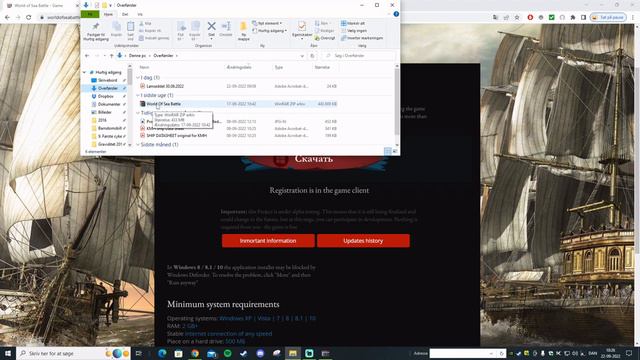This screenshot has width=640, height=360.
Task: Open the Oversigt history button
Action: [x=325, y=38]
